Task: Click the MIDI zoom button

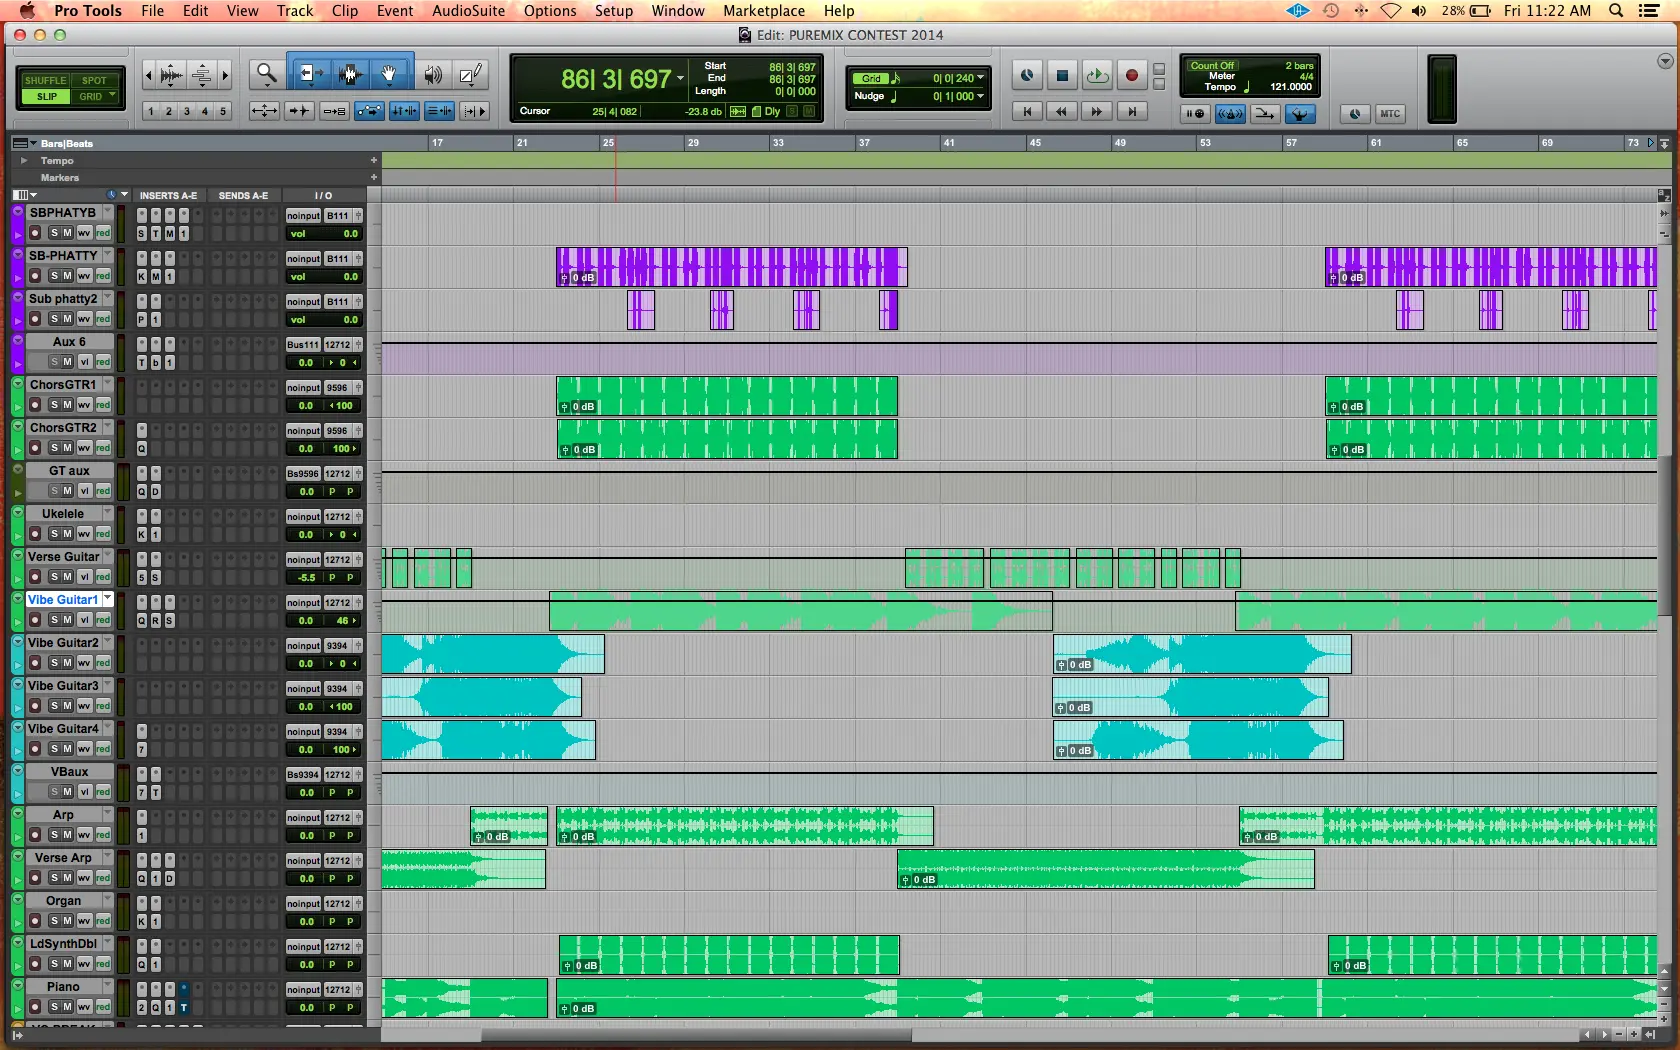Action: tap(201, 74)
